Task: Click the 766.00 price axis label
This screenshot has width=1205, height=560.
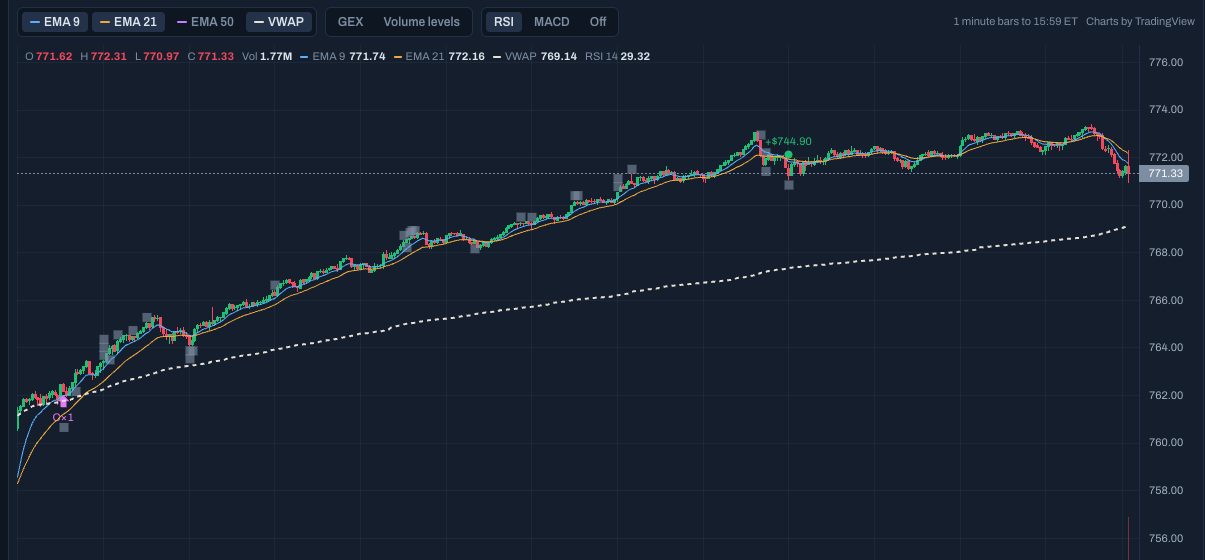Action: [x=1166, y=300]
